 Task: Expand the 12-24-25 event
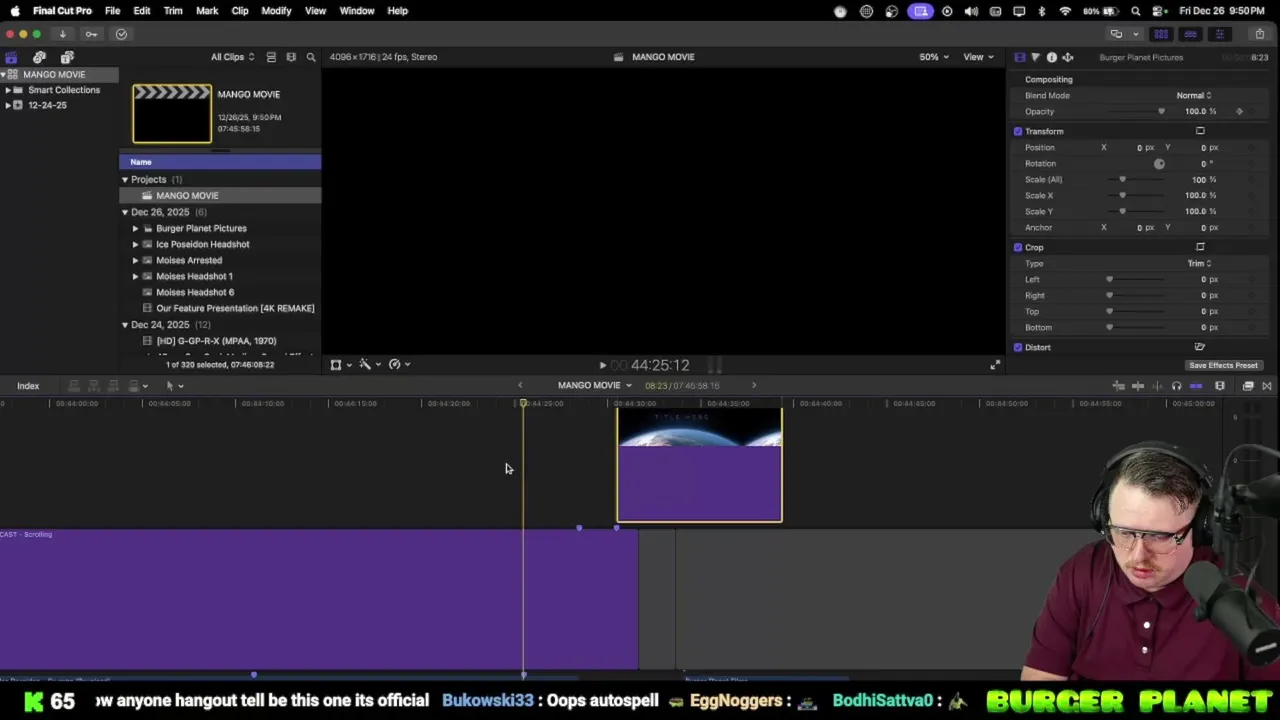point(8,105)
